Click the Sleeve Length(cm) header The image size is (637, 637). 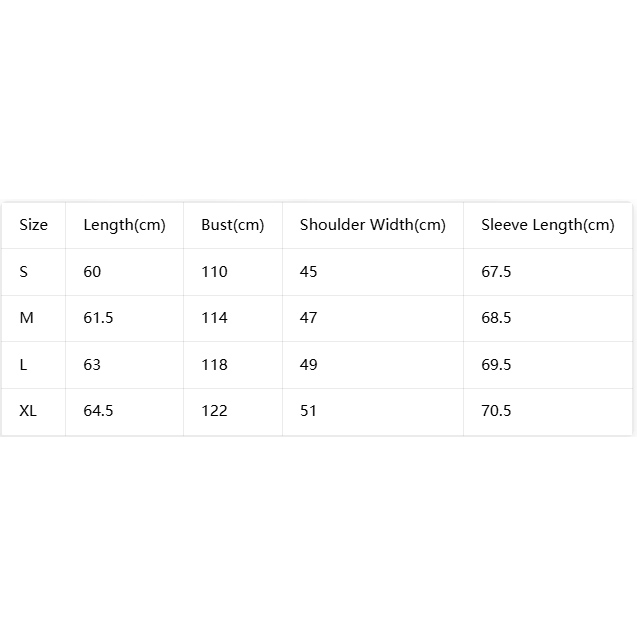point(548,225)
